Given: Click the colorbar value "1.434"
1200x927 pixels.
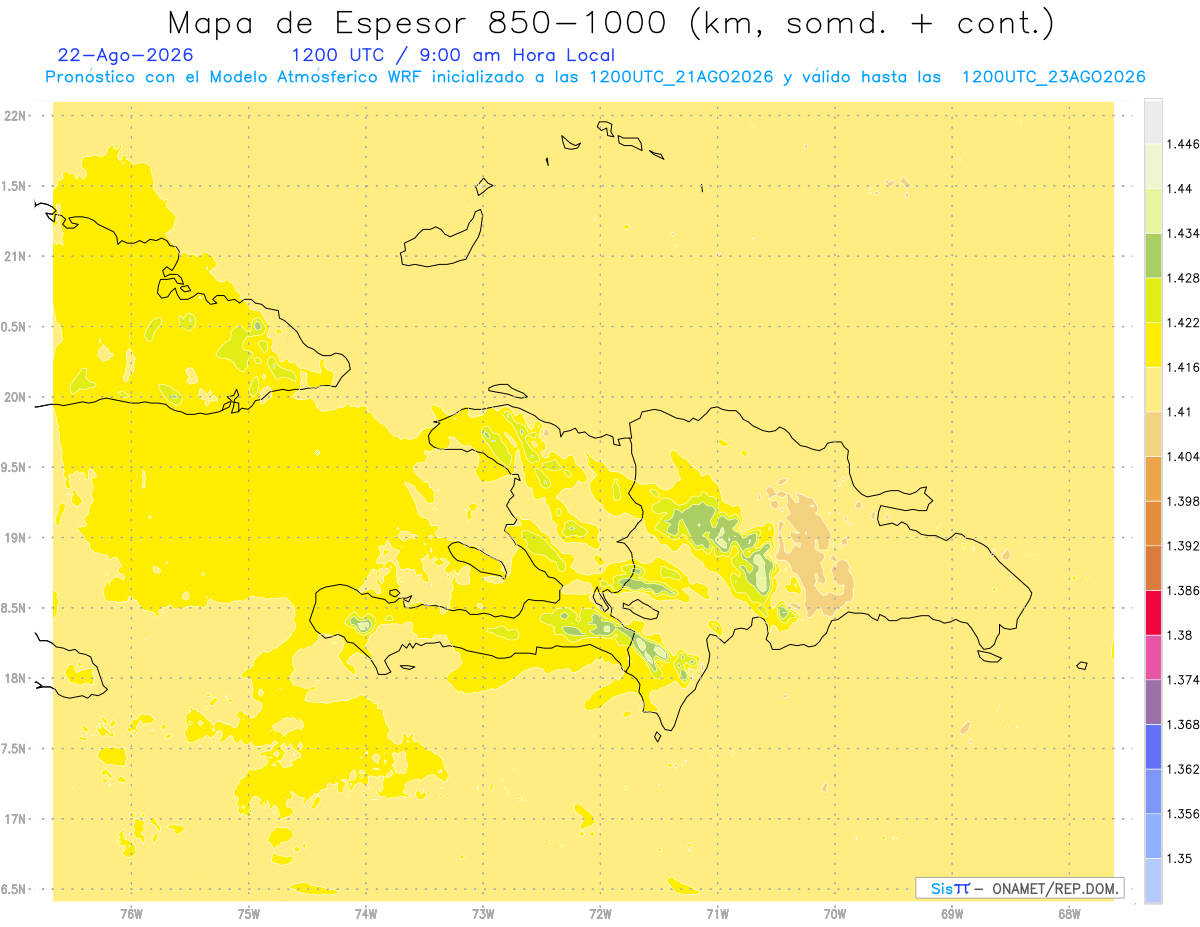Looking at the screenshot, I should 1183,233.
